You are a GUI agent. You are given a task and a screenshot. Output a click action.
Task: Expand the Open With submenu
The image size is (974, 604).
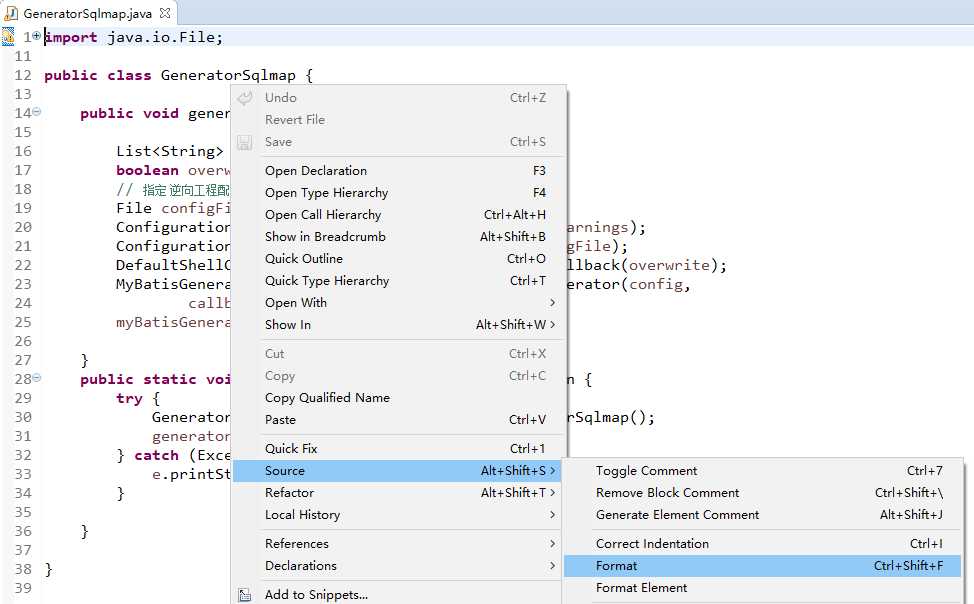(399, 303)
